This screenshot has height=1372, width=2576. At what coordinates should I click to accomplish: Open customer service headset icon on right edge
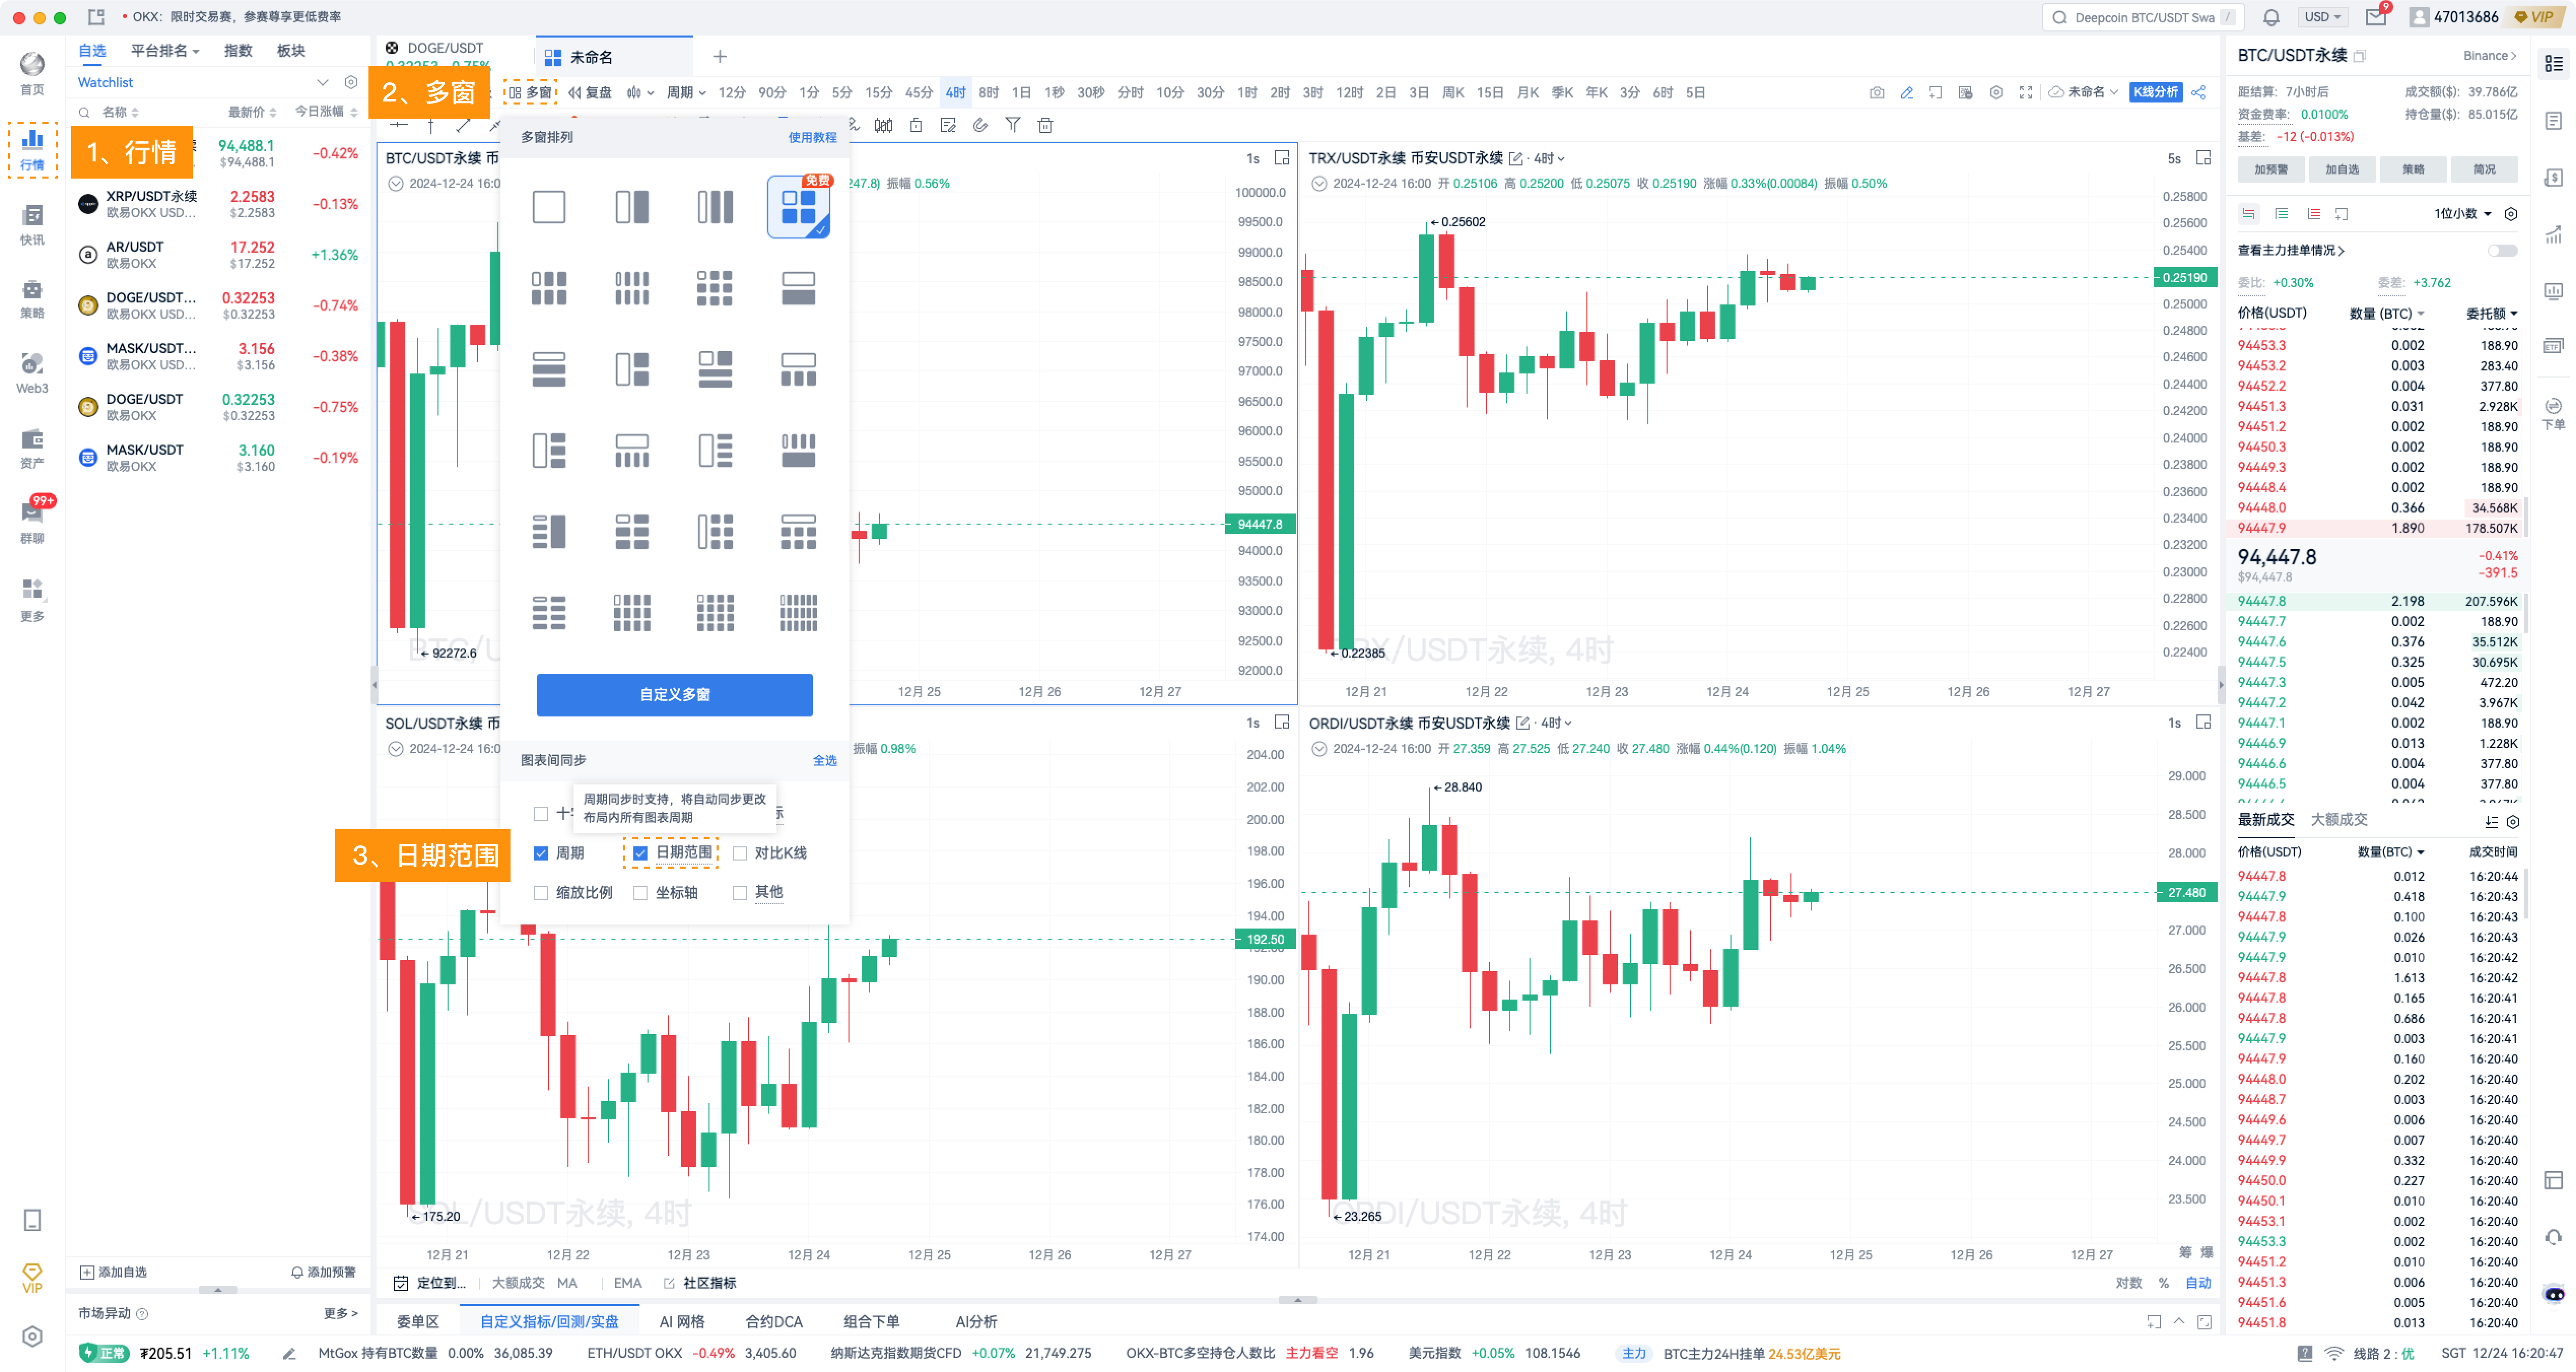(2553, 1238)
